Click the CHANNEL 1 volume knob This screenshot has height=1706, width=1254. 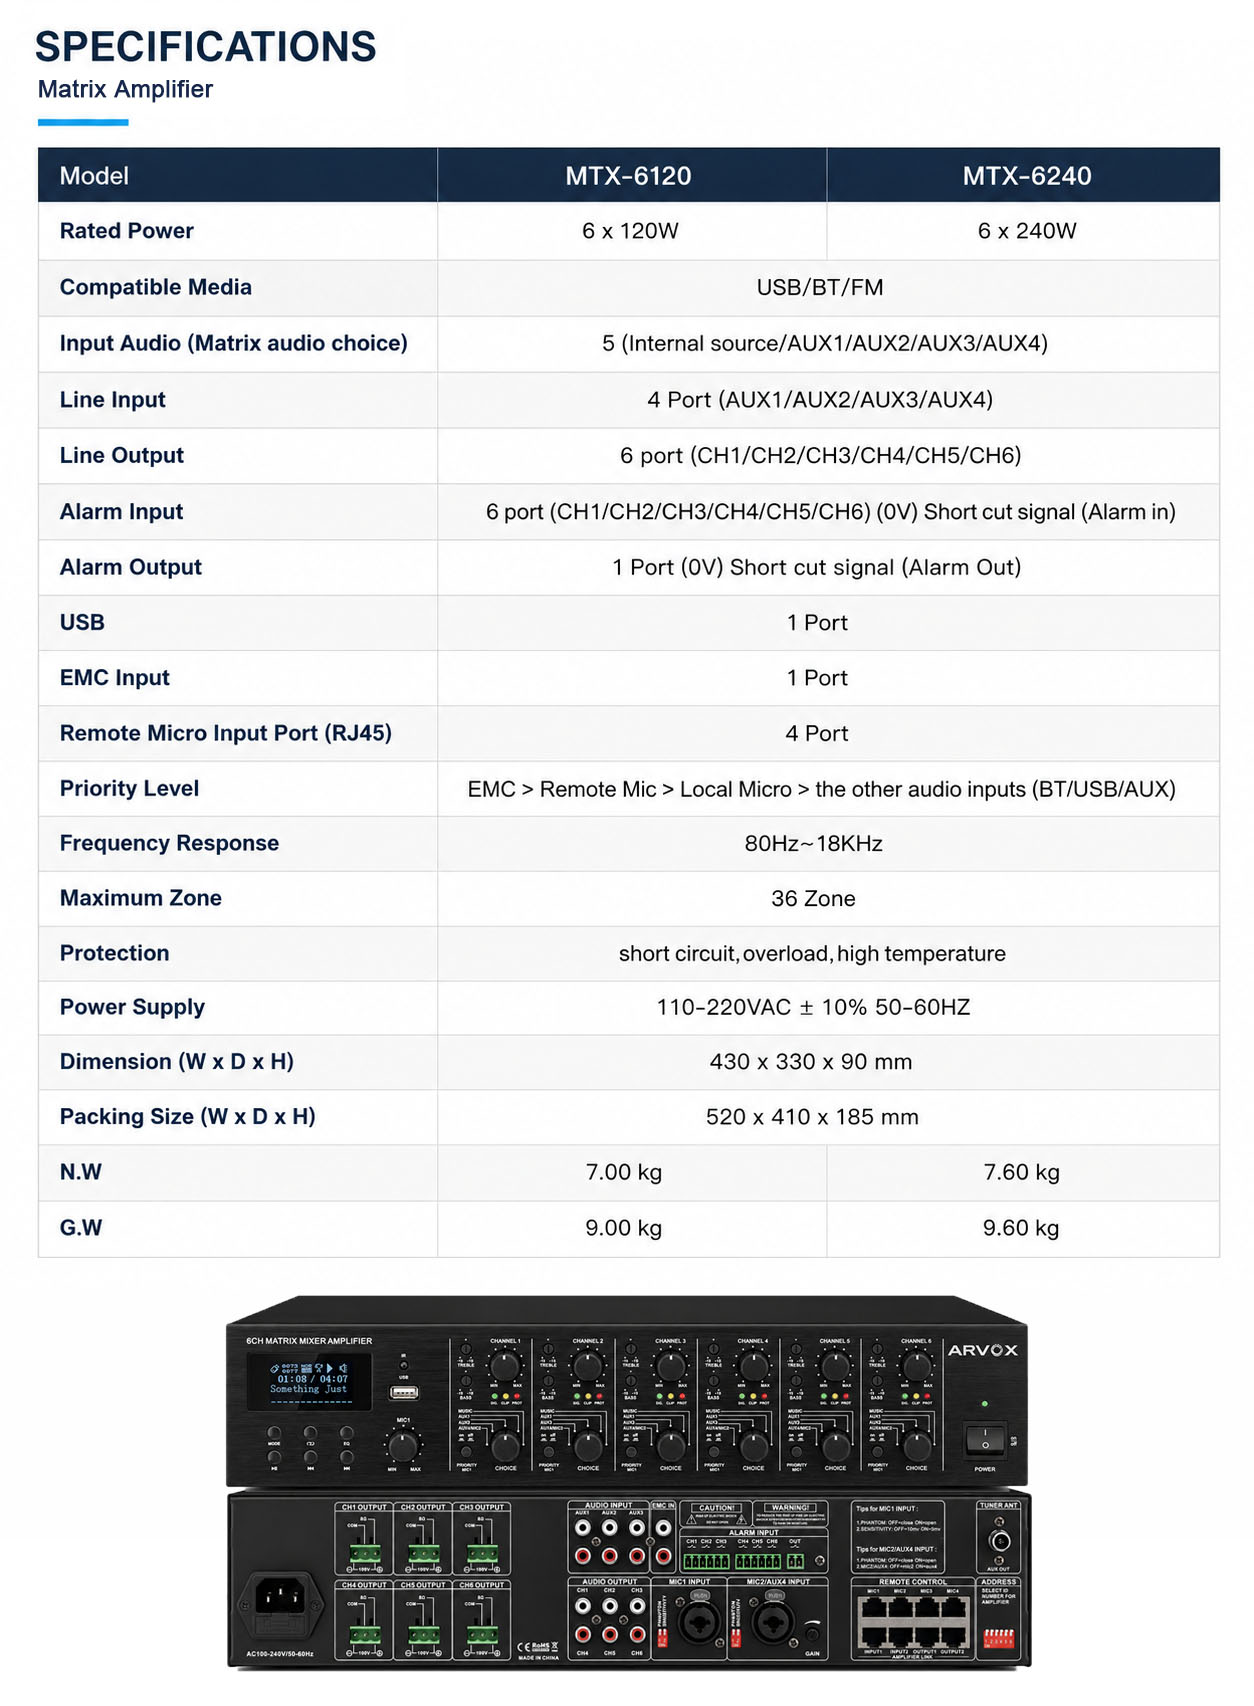505,1365
